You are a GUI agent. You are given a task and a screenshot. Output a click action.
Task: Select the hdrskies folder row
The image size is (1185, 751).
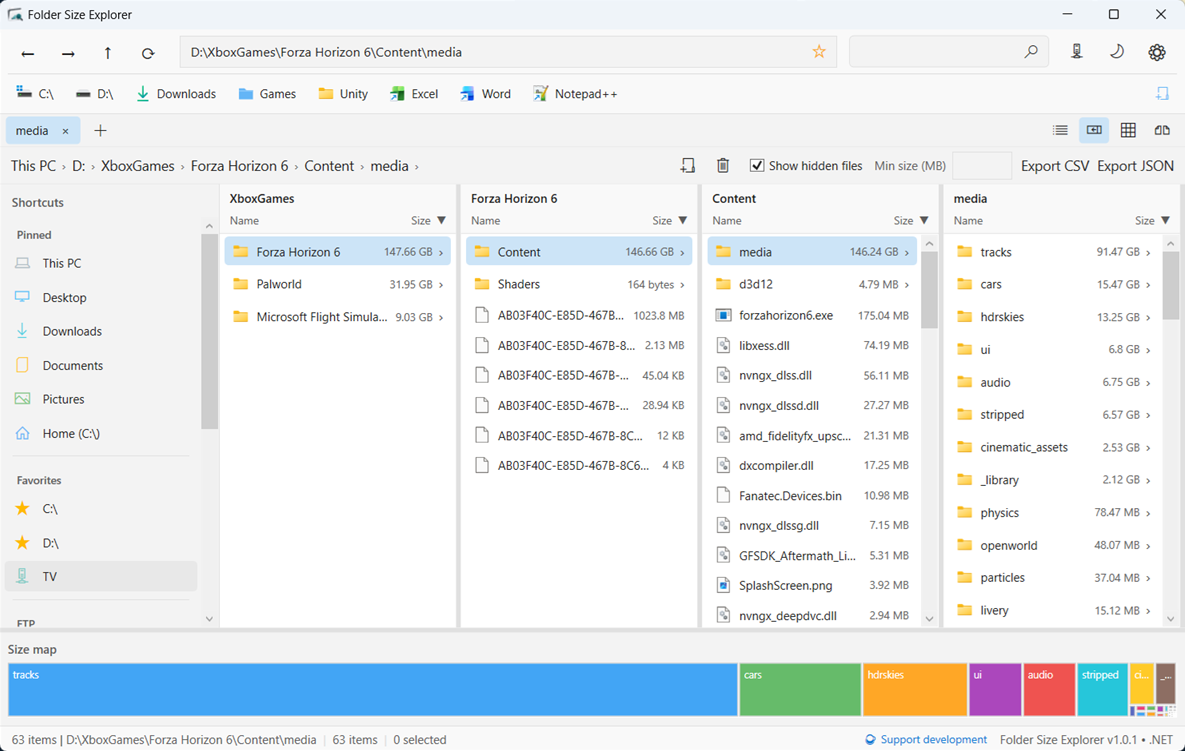tap(1054, 317)
